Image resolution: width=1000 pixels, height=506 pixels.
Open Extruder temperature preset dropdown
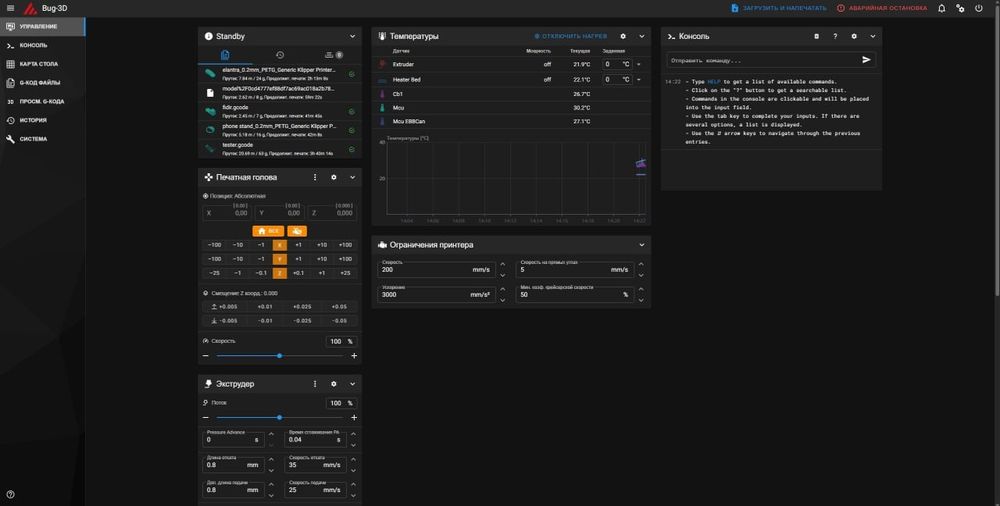point(639,64)
